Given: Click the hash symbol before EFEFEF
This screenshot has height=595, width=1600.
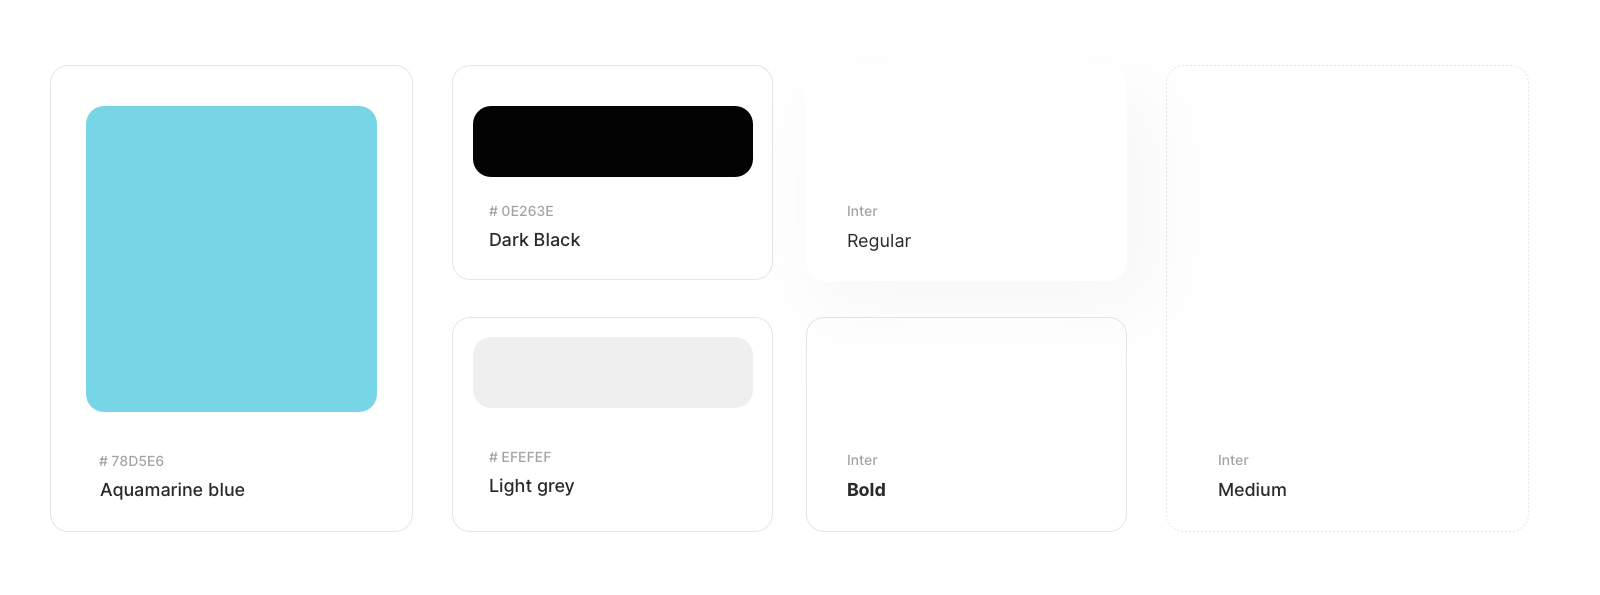Looking at the screenshot, I should [x=493, y=457].
